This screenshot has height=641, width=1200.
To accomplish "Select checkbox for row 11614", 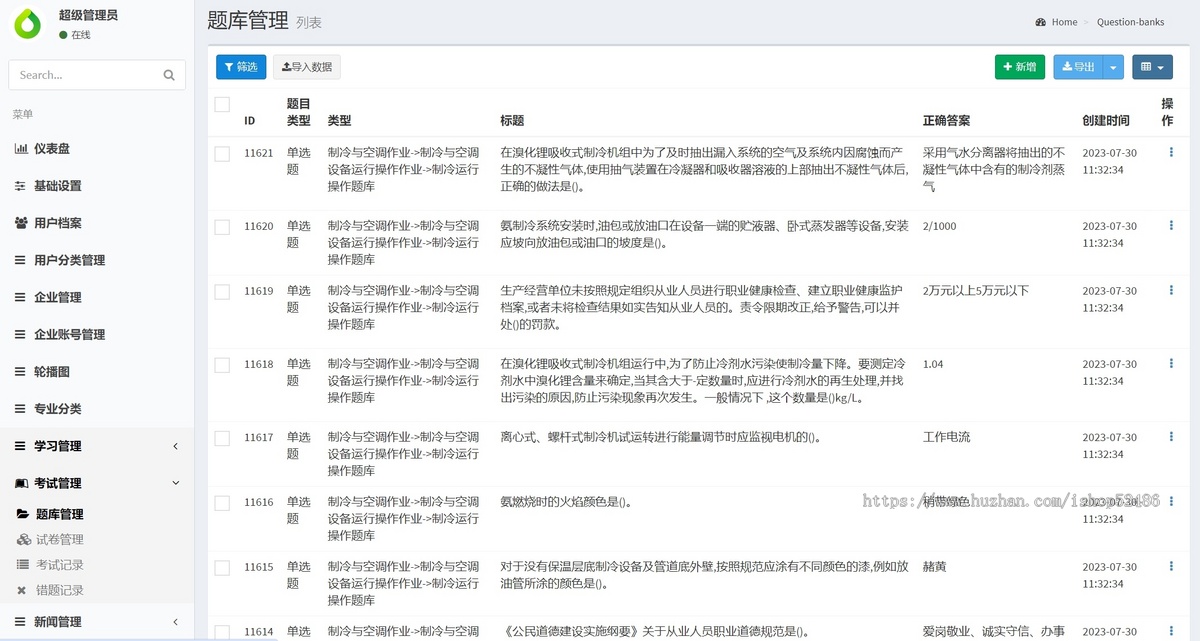I will point(222,632).
